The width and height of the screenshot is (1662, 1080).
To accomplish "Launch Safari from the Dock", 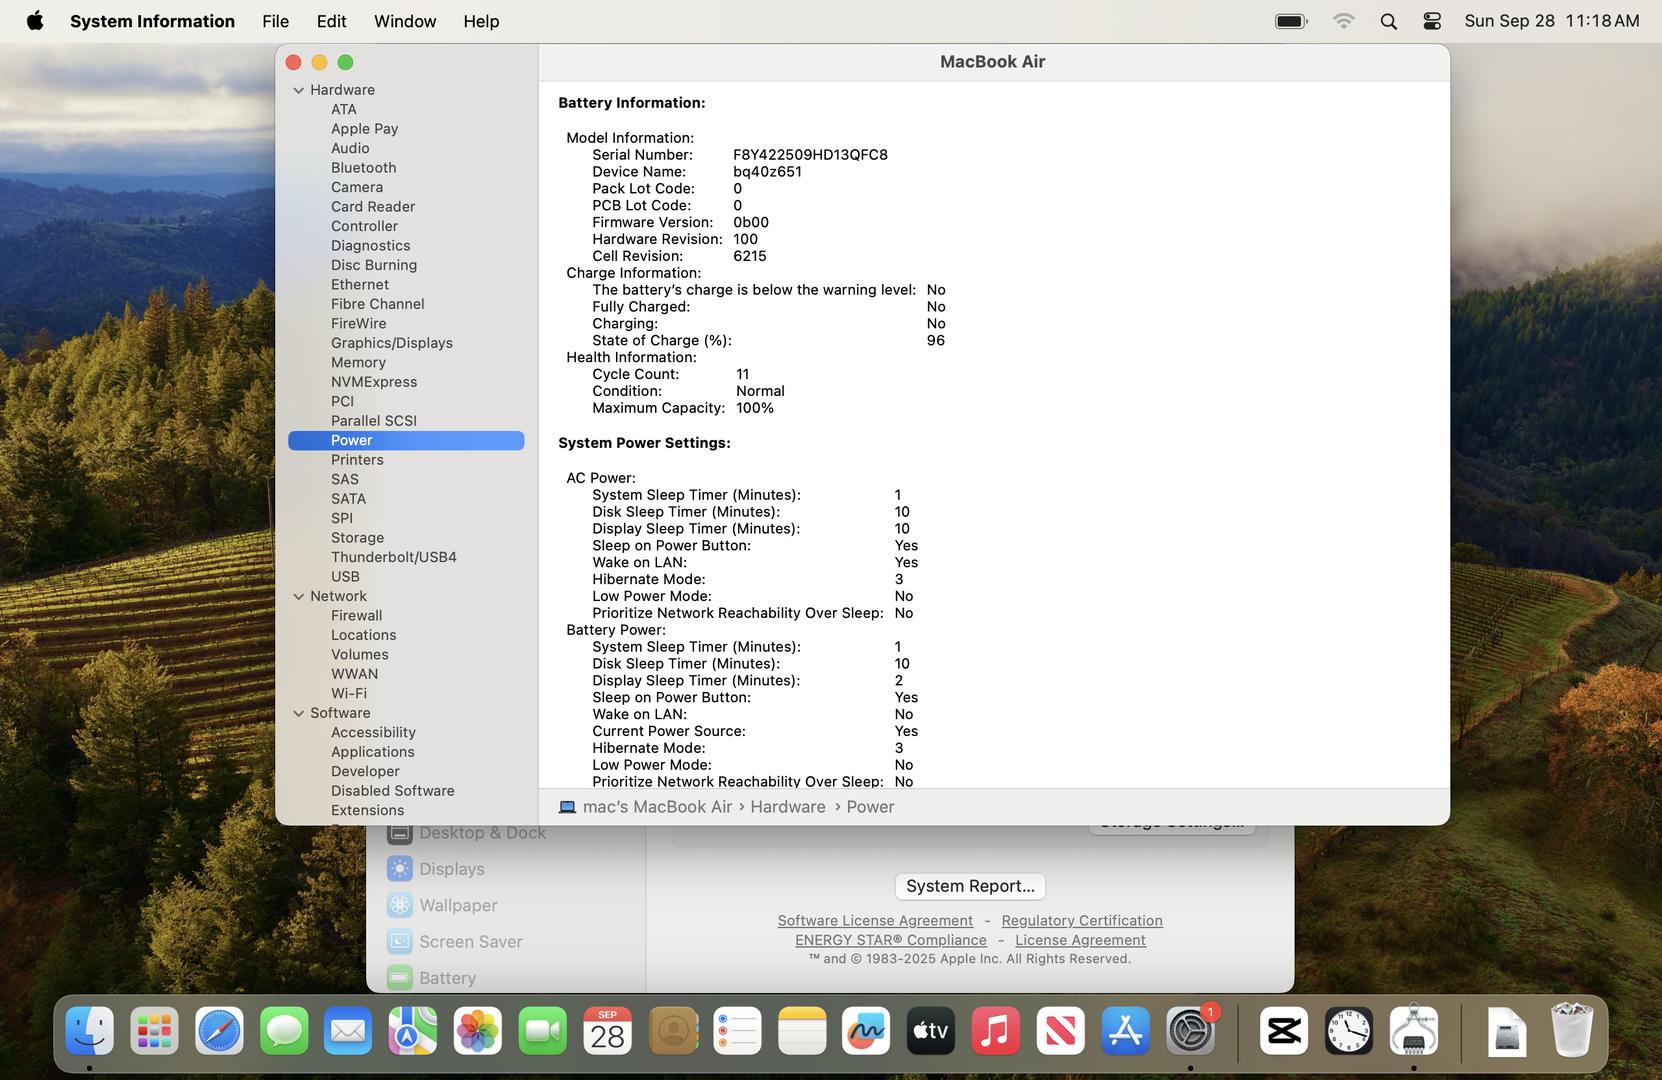I will (x=219, y=1031).
